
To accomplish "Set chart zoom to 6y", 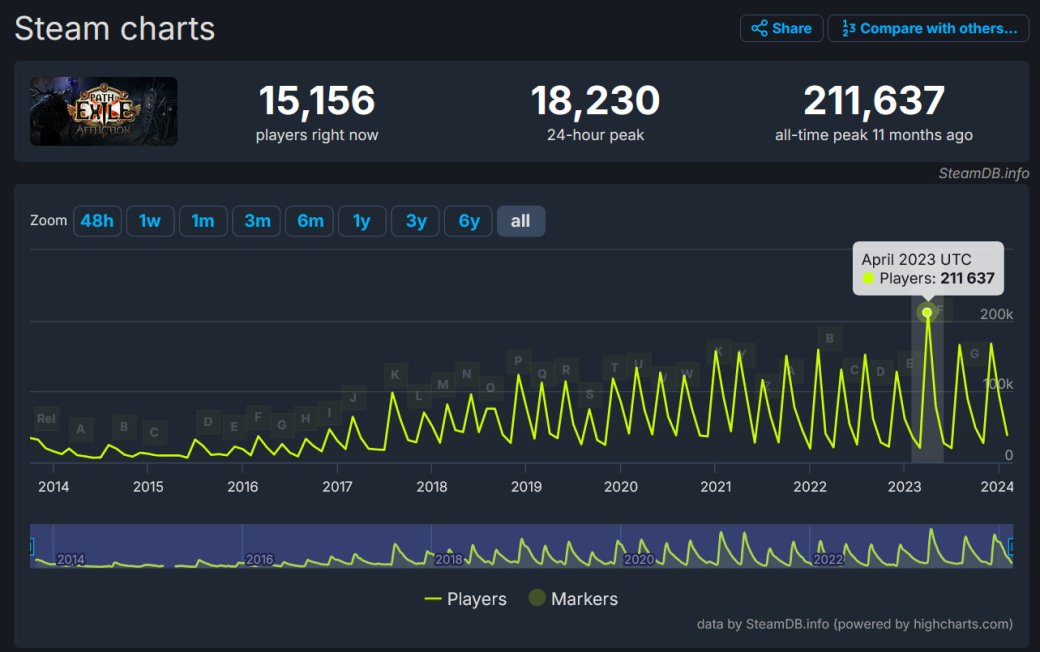I will click(x=468, y=221).
